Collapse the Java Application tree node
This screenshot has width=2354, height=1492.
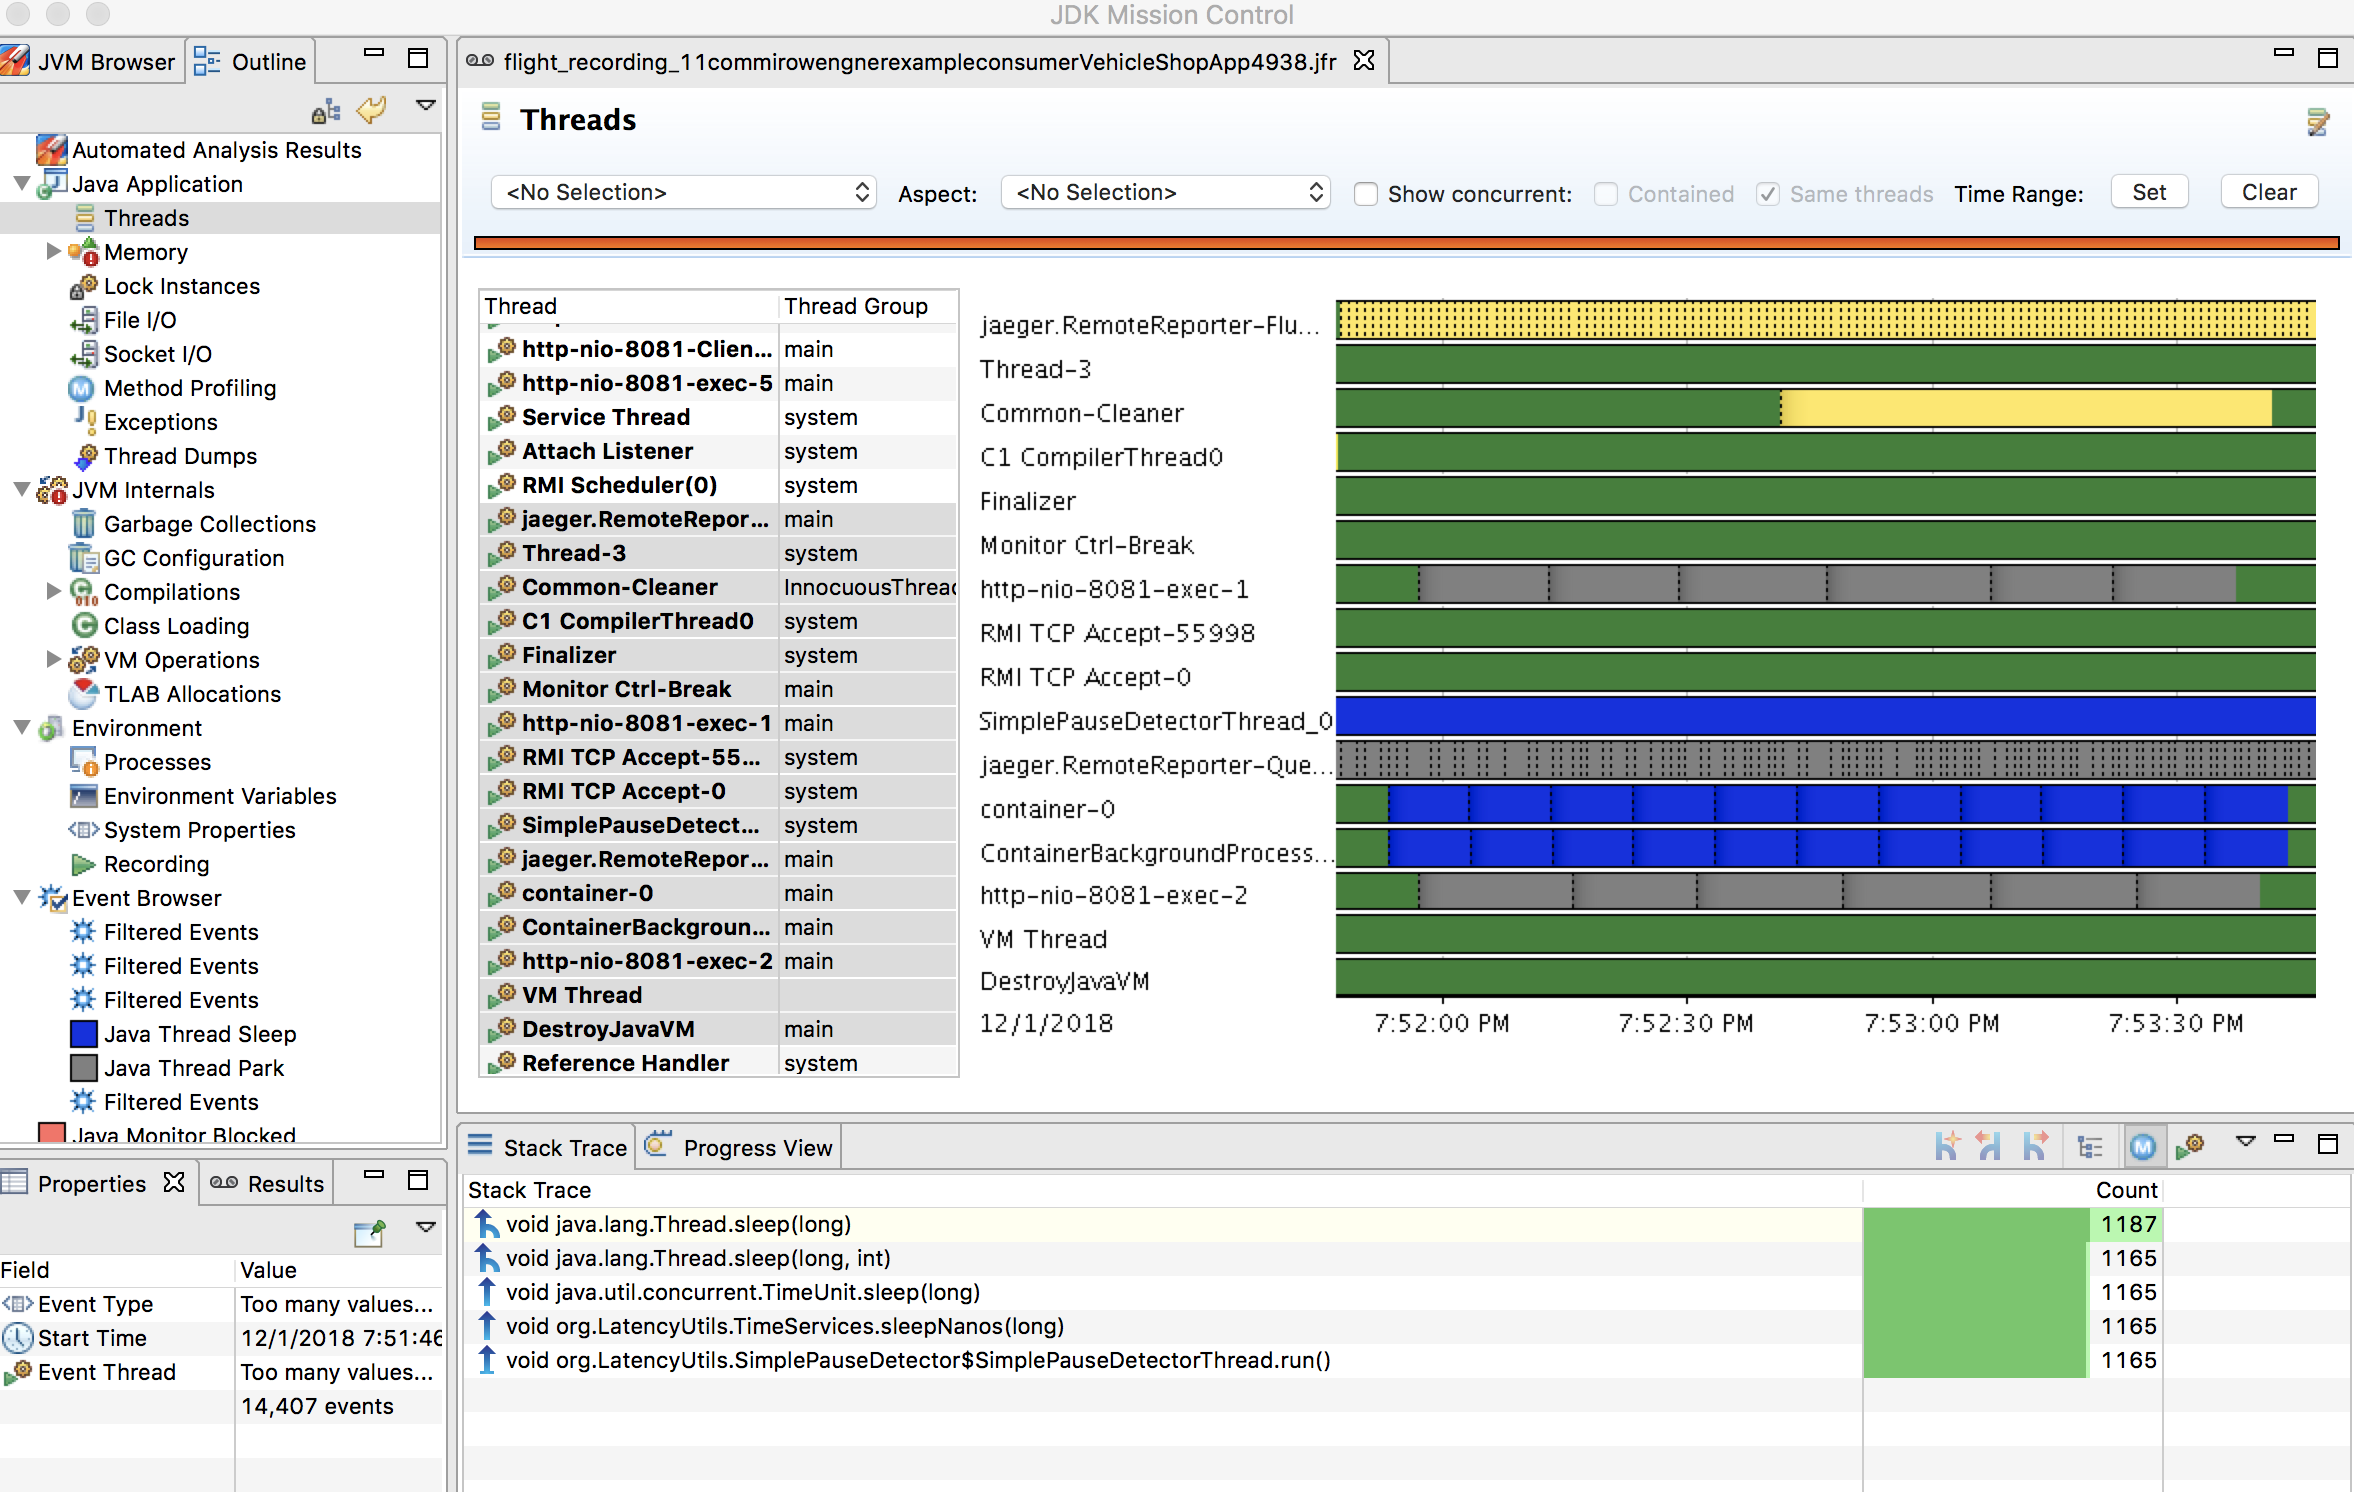coord(21,184)
